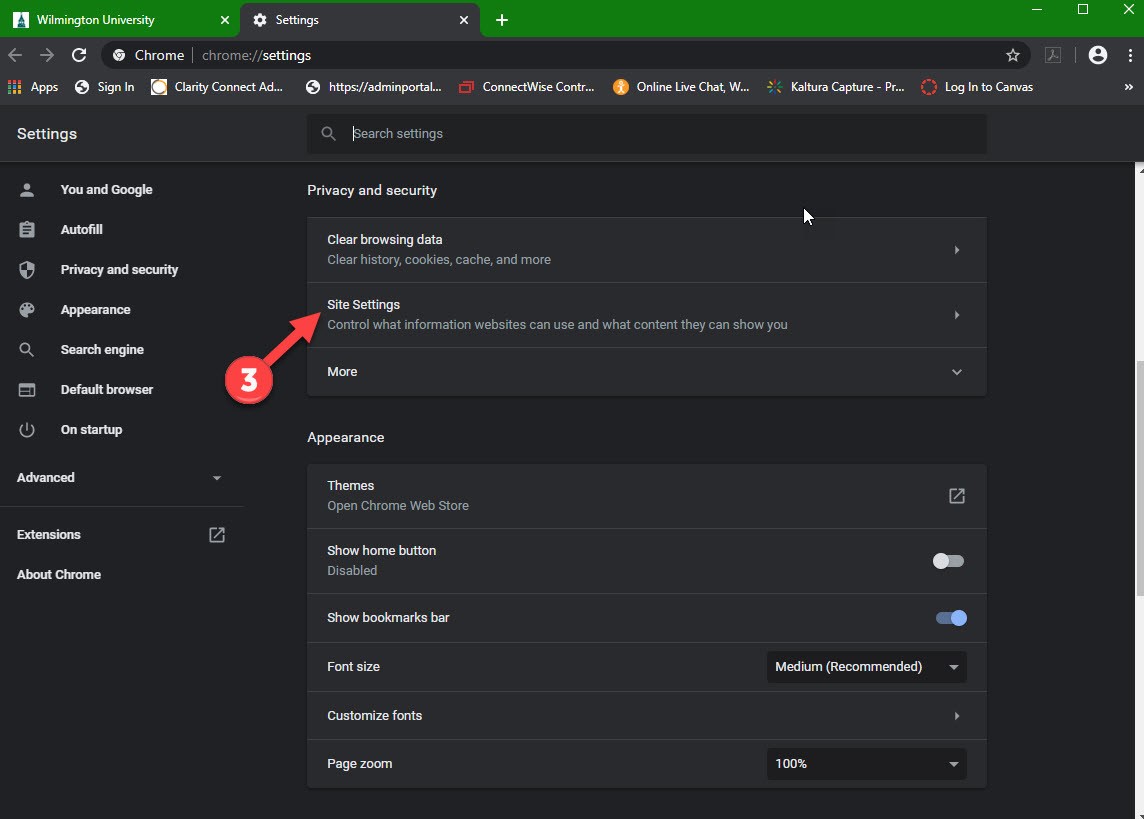The image size is (1144, 819).
Task: Expand the More privacy options row
Action: tap(646, 372)
